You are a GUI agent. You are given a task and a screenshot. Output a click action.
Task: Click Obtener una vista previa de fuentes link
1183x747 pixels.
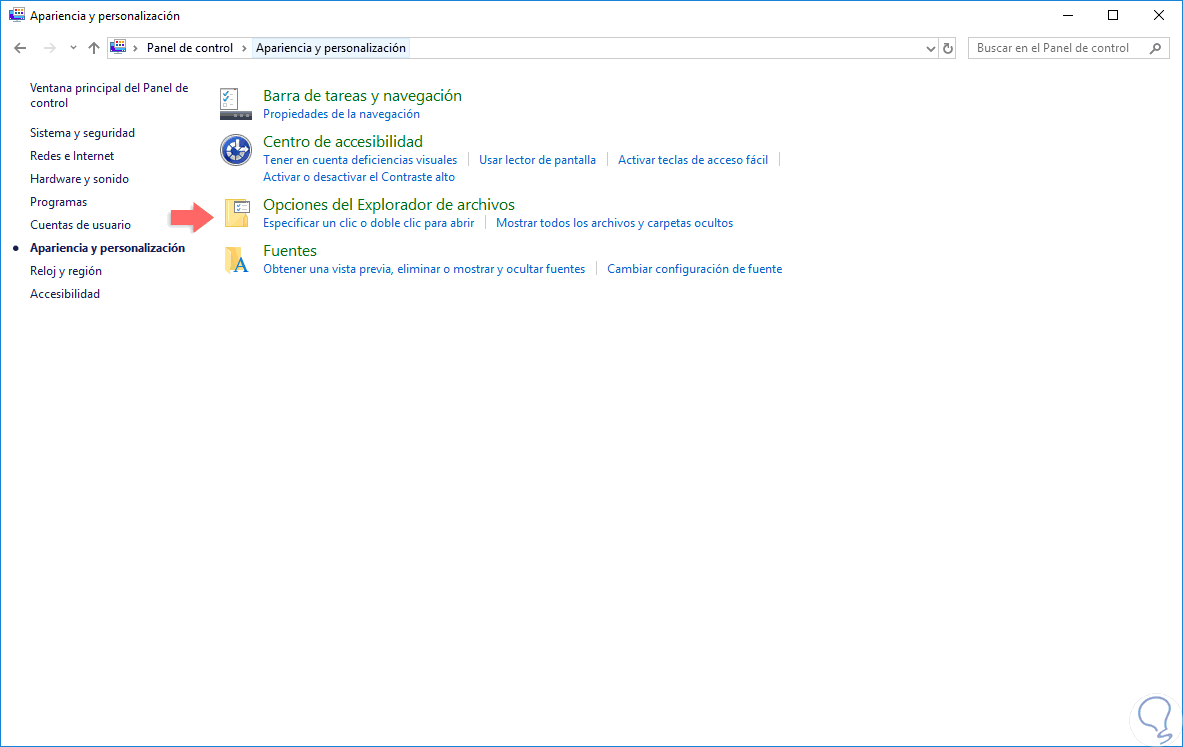coord(424,269)
